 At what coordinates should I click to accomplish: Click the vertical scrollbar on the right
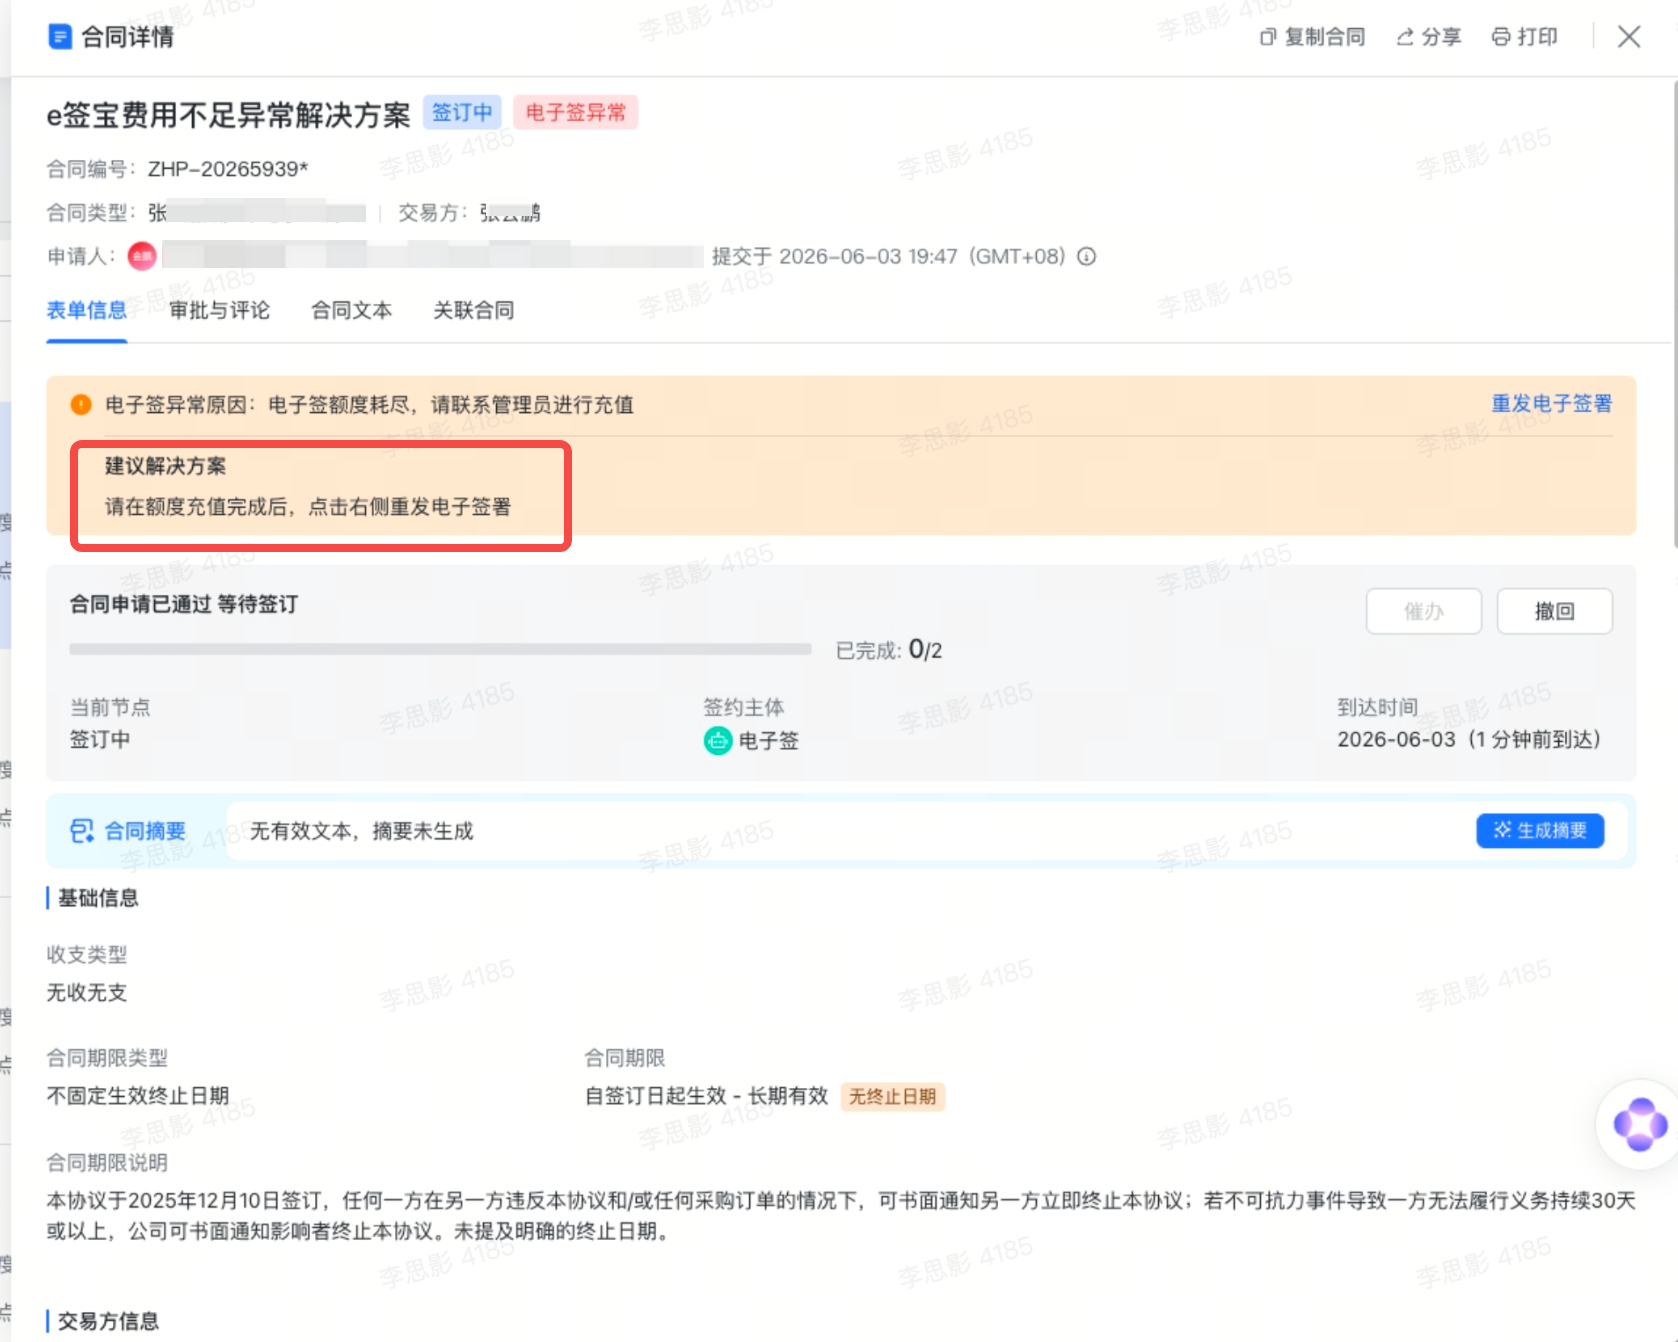[x=1674, y=315]
